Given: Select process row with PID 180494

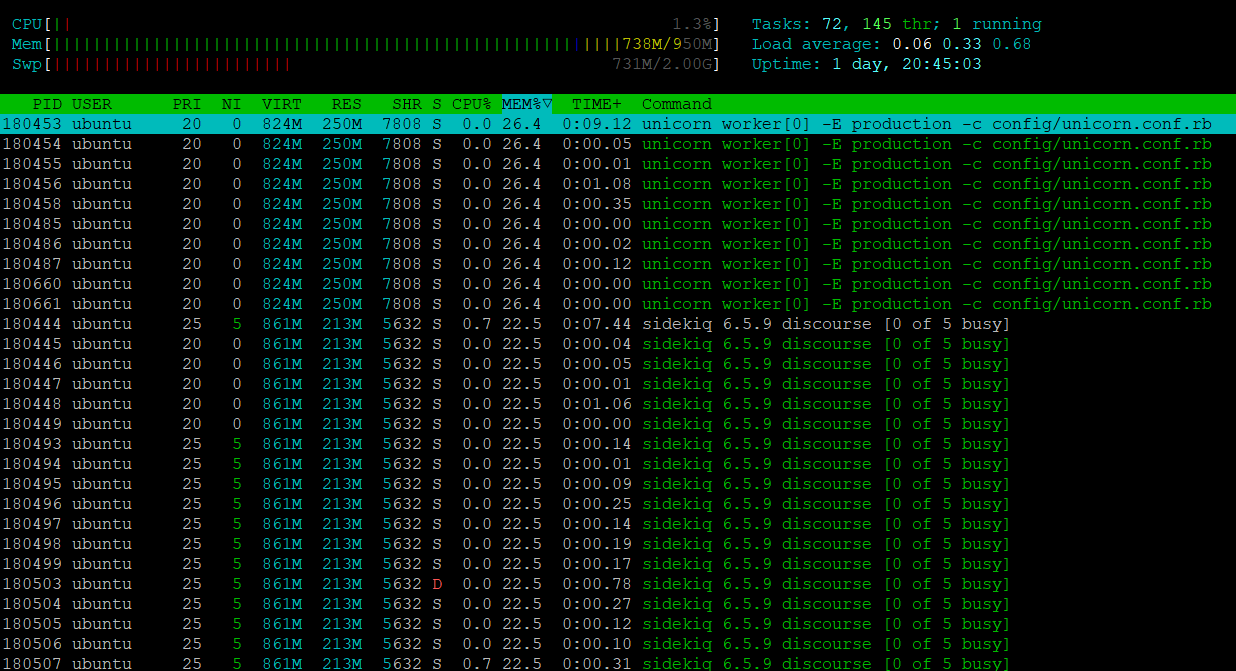Looking at the screenshot, I should 618,464.
